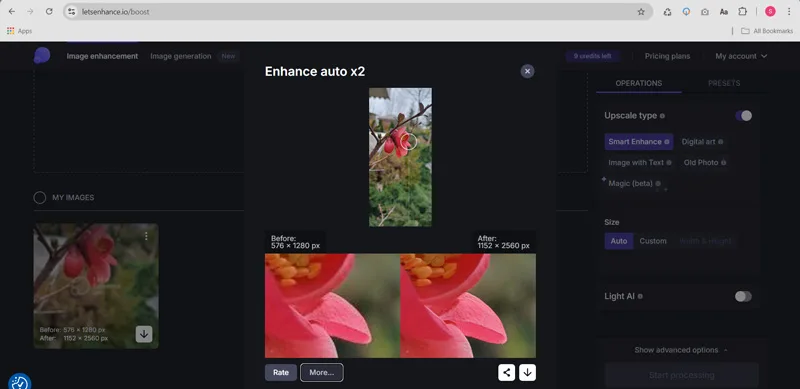Click the address bar URL field

click(x=357, y=11)
